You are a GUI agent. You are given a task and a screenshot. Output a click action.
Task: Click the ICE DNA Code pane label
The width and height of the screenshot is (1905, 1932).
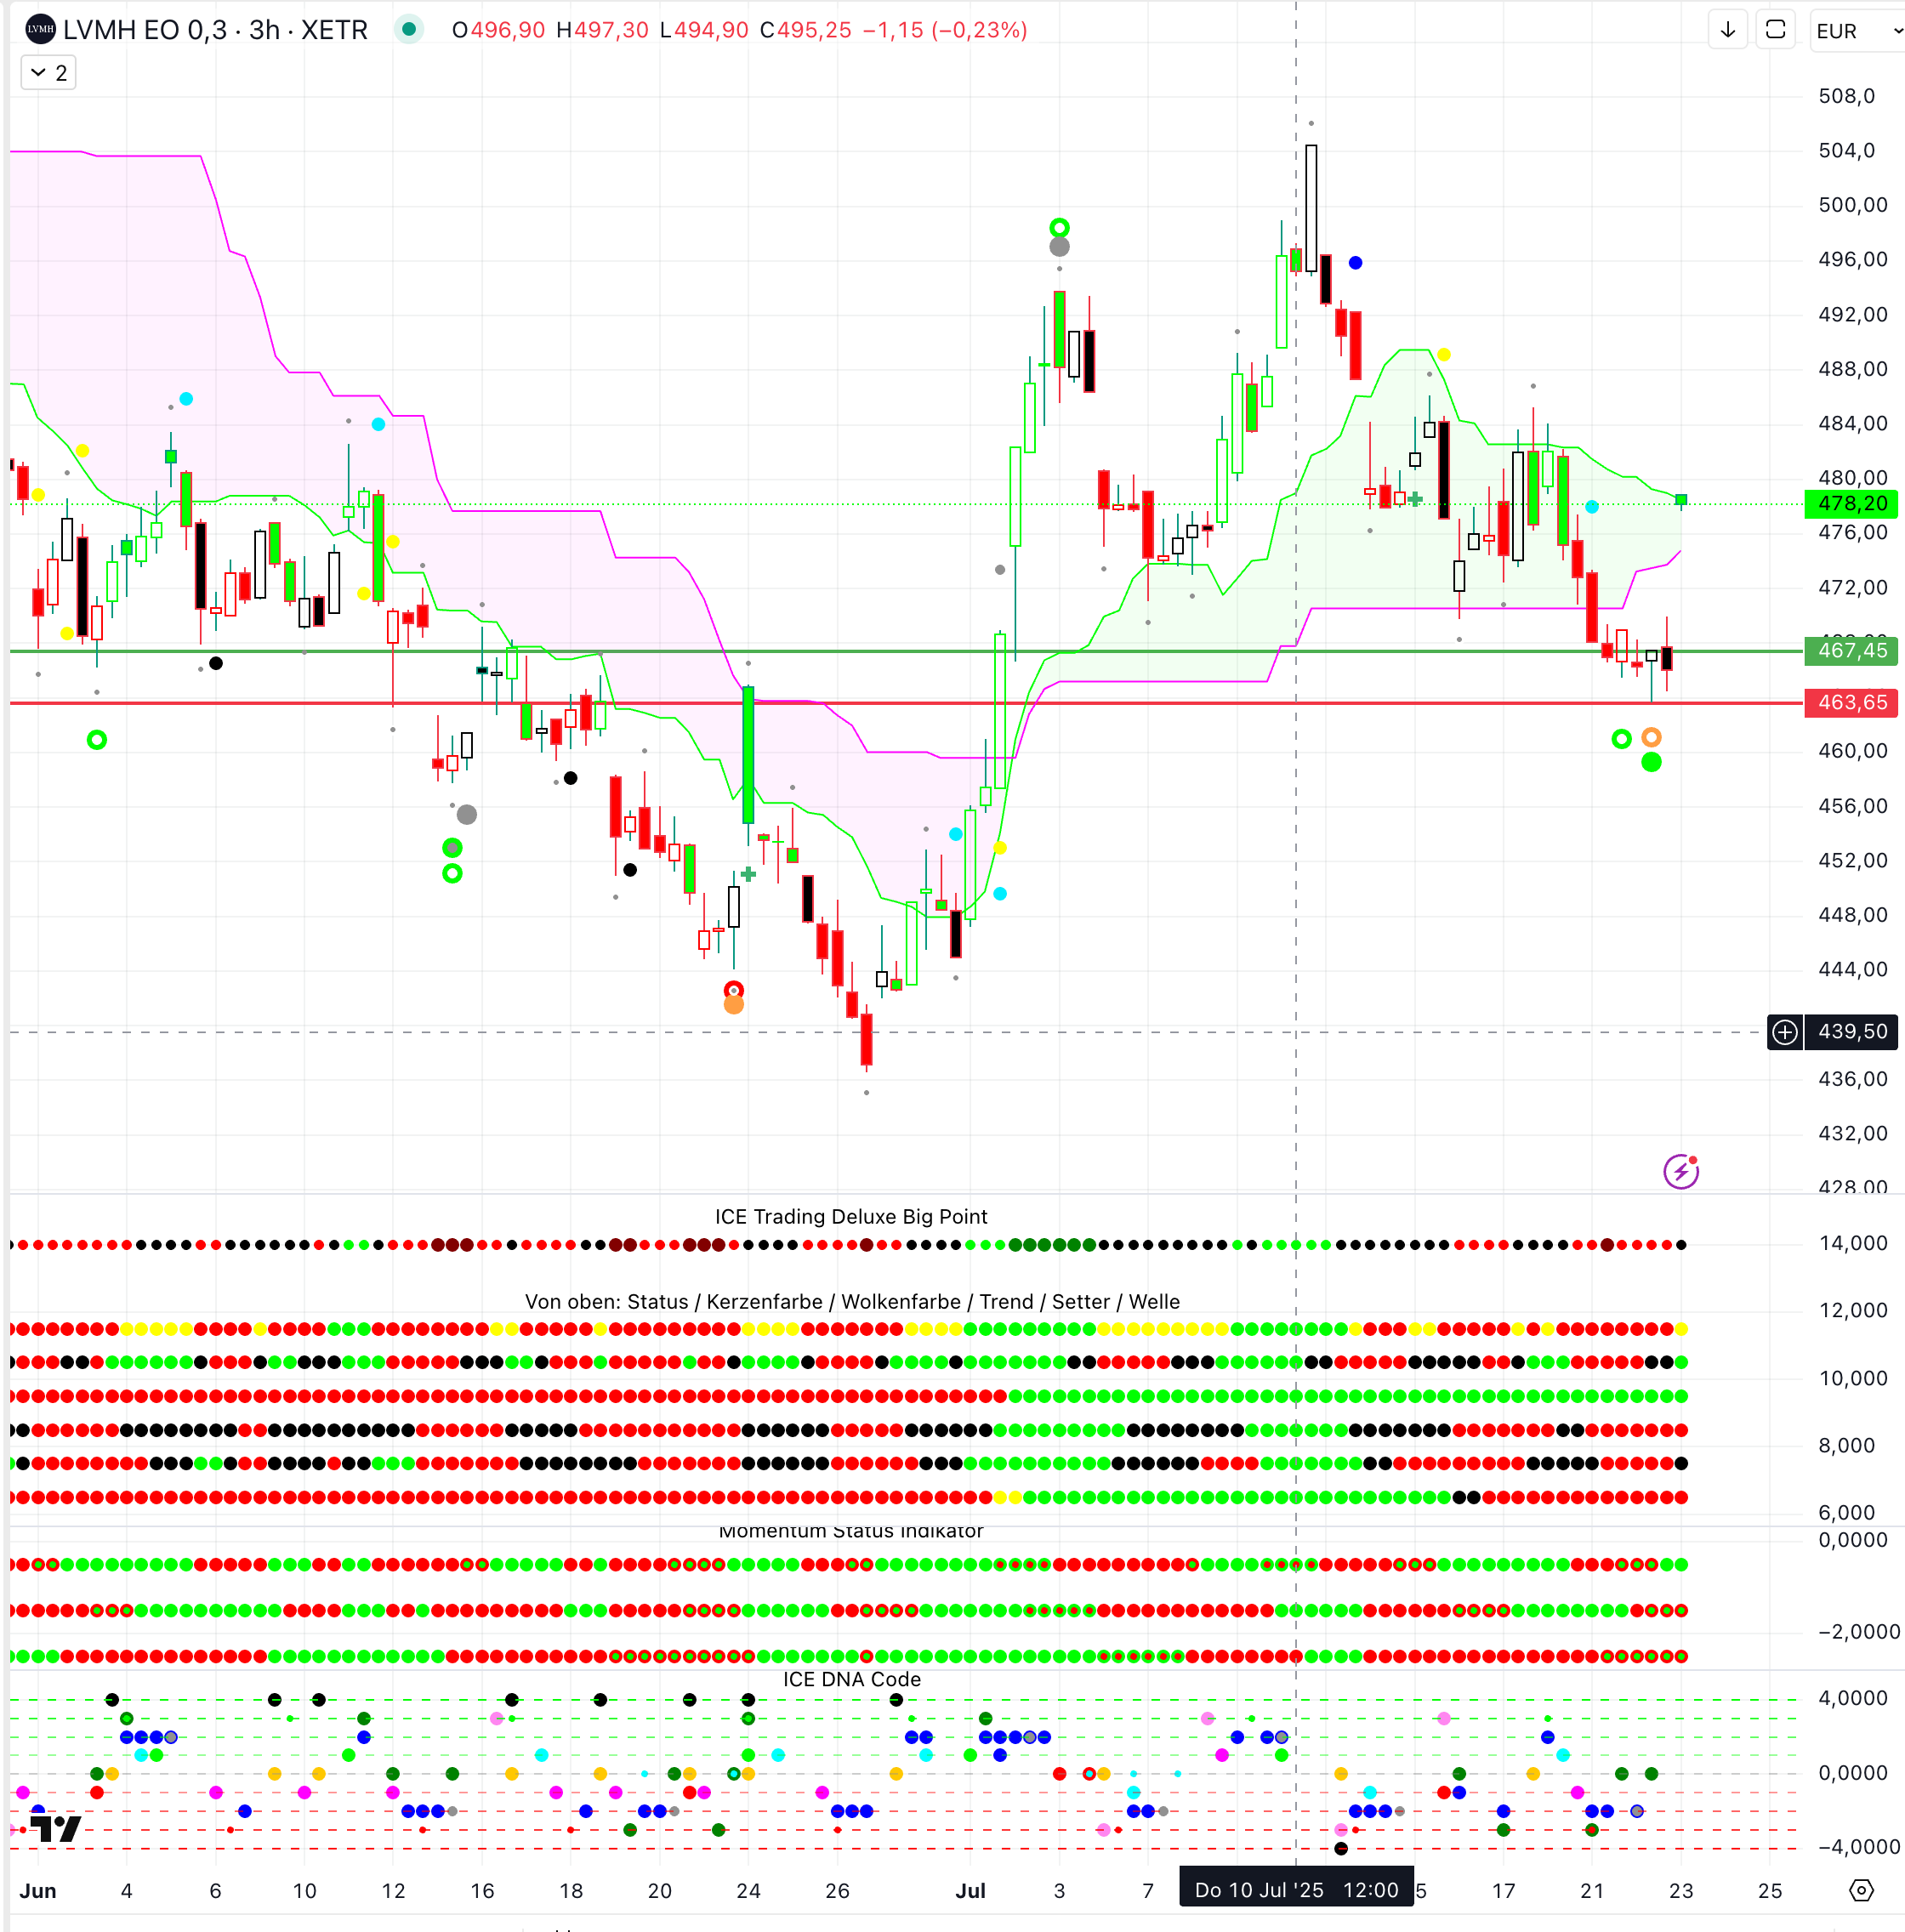point(851,1680)
